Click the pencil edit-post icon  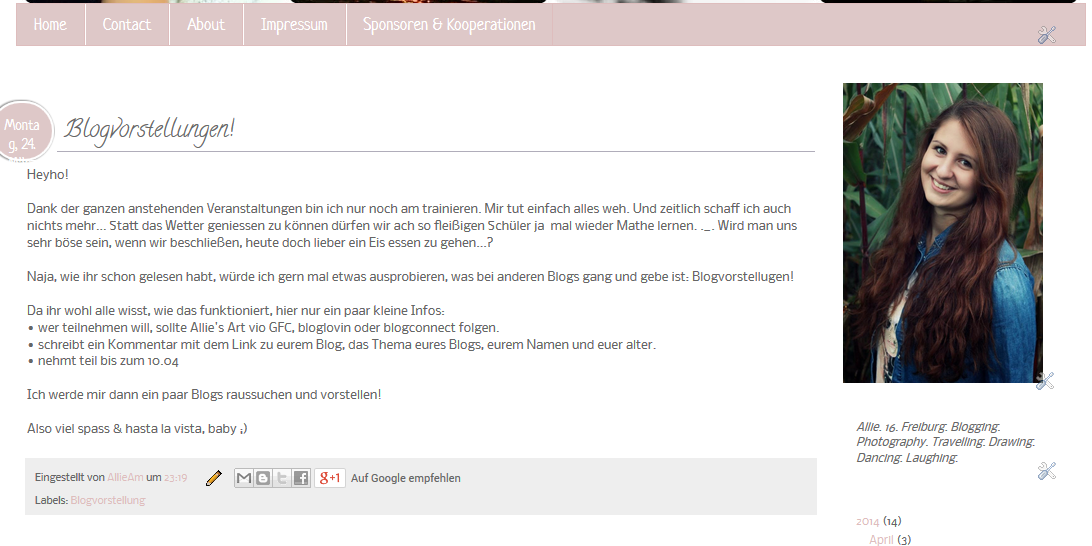[x=214, y=478]
